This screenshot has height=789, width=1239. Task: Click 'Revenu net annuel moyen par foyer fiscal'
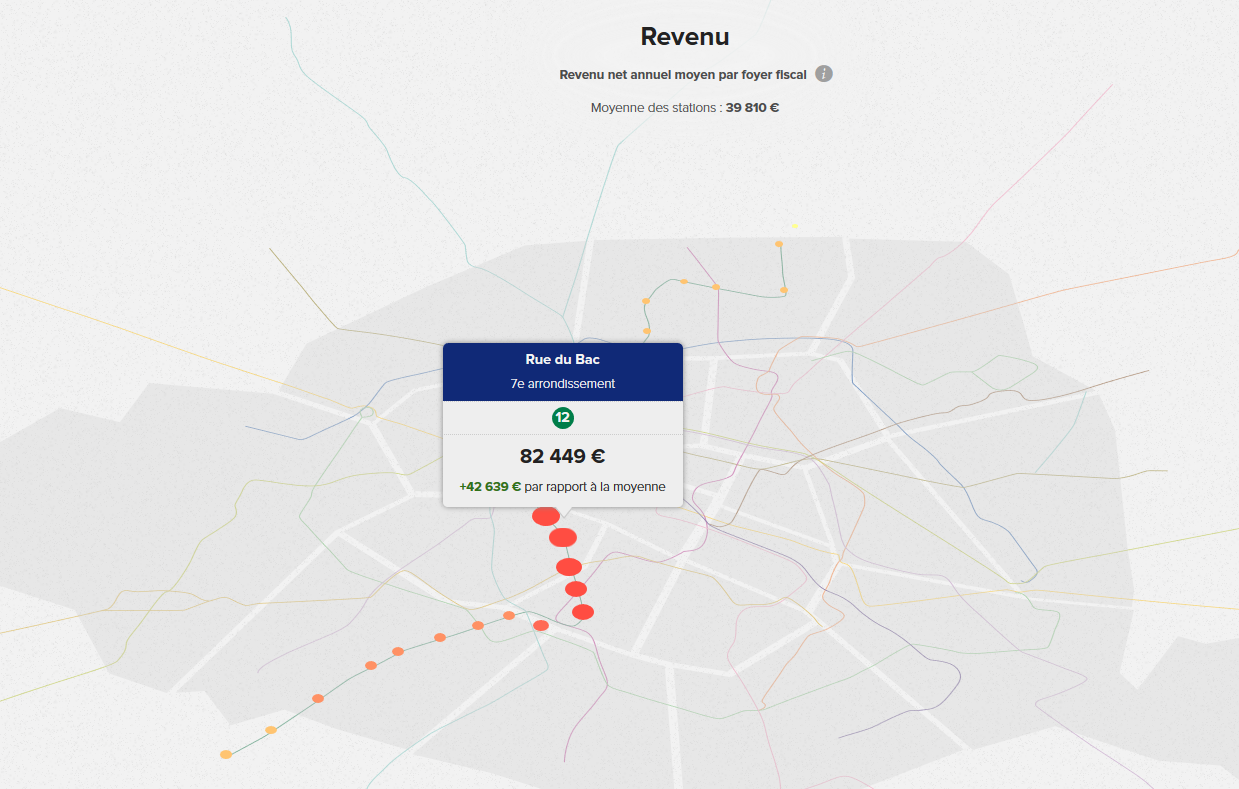[683, 75]
